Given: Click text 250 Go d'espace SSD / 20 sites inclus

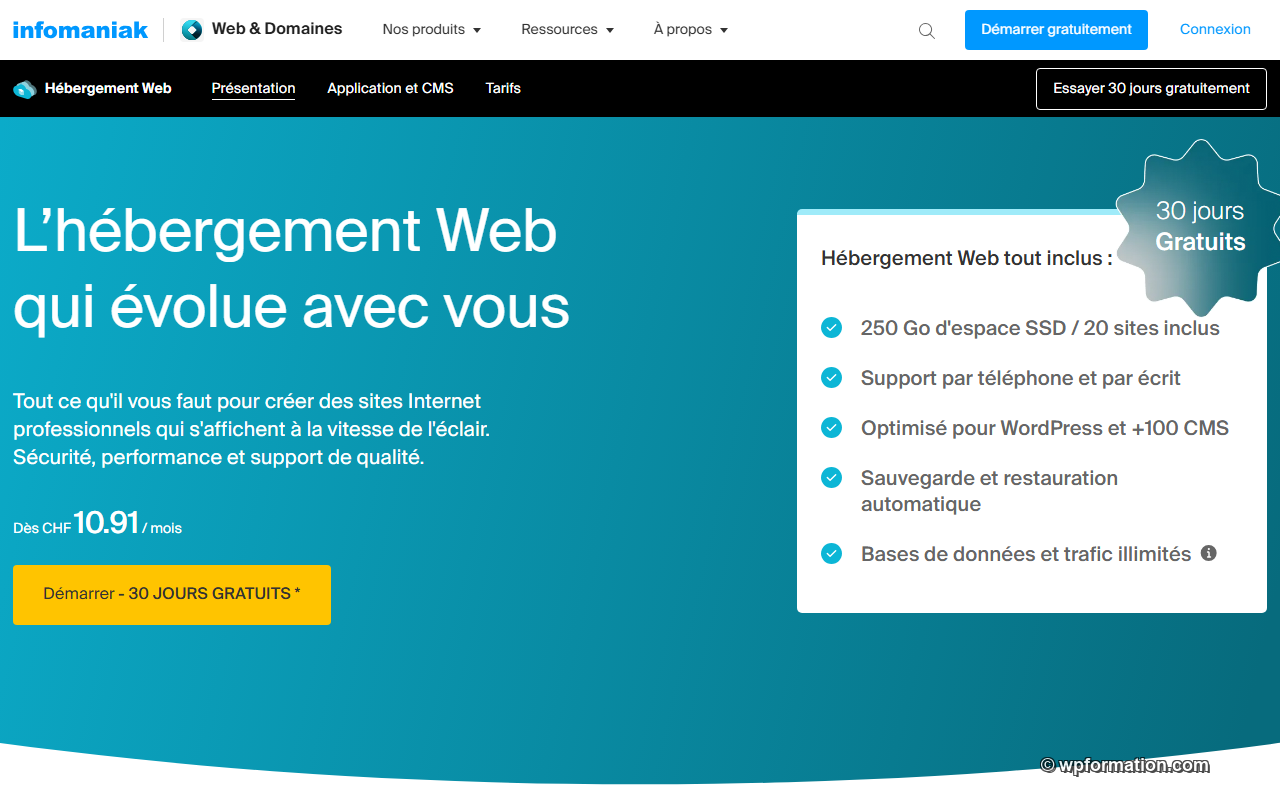Looking at the screenshot, I should pyautogui.click(x=1040, y=328).
